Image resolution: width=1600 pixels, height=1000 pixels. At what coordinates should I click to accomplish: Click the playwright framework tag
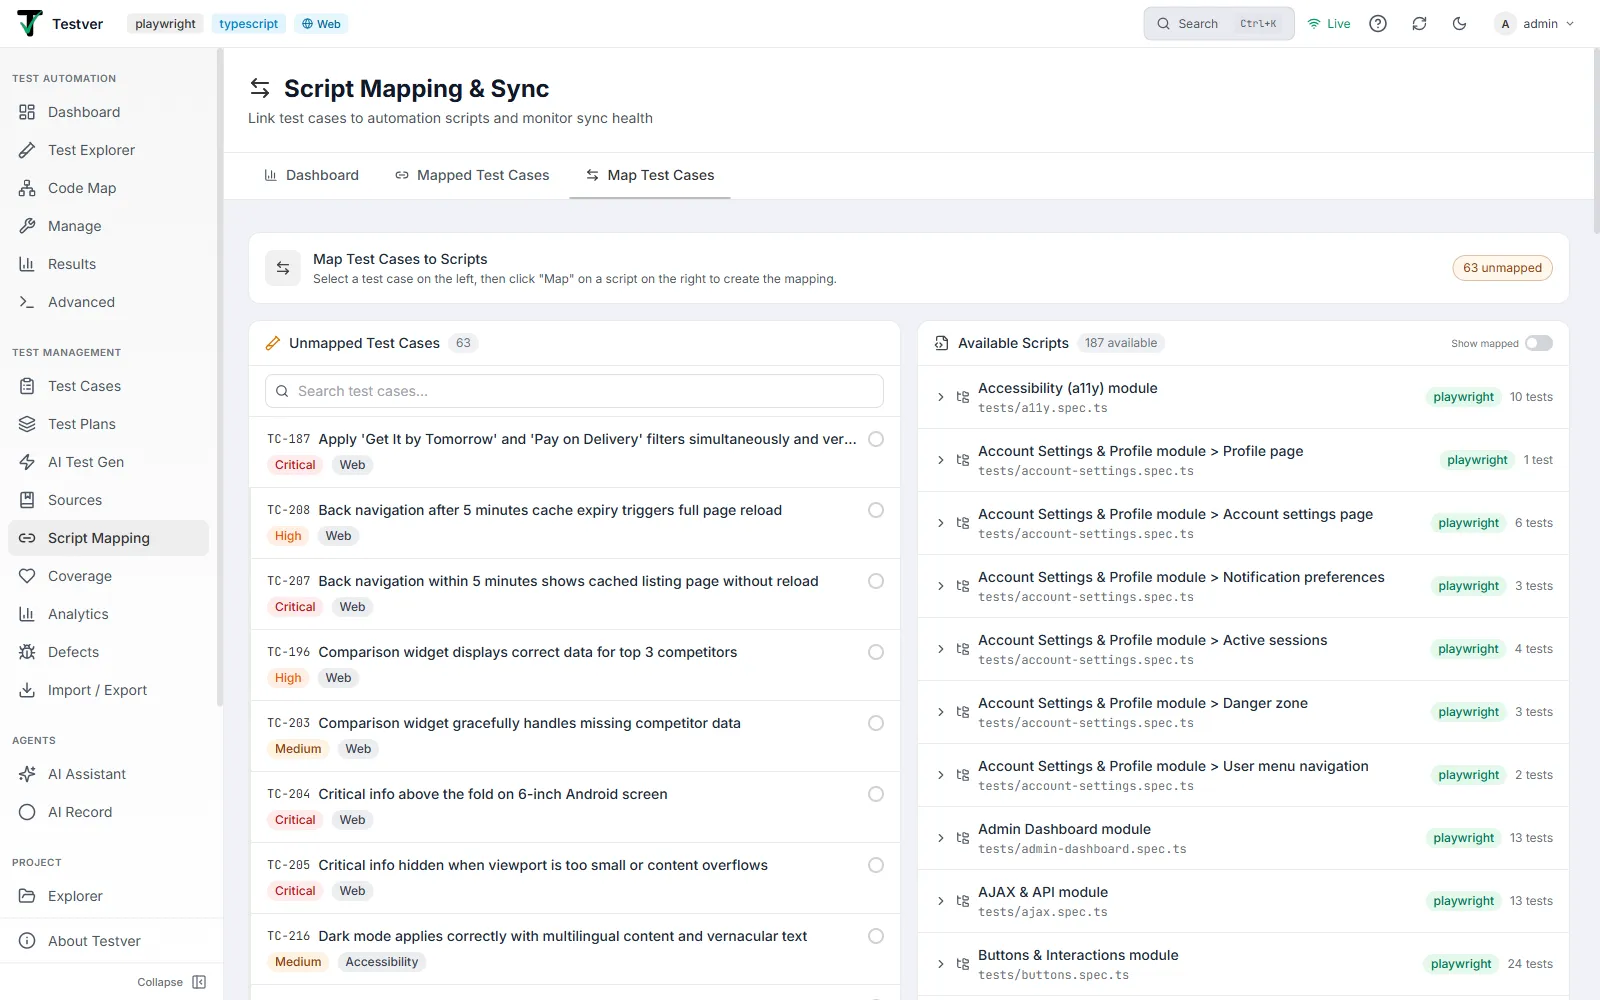165,24
